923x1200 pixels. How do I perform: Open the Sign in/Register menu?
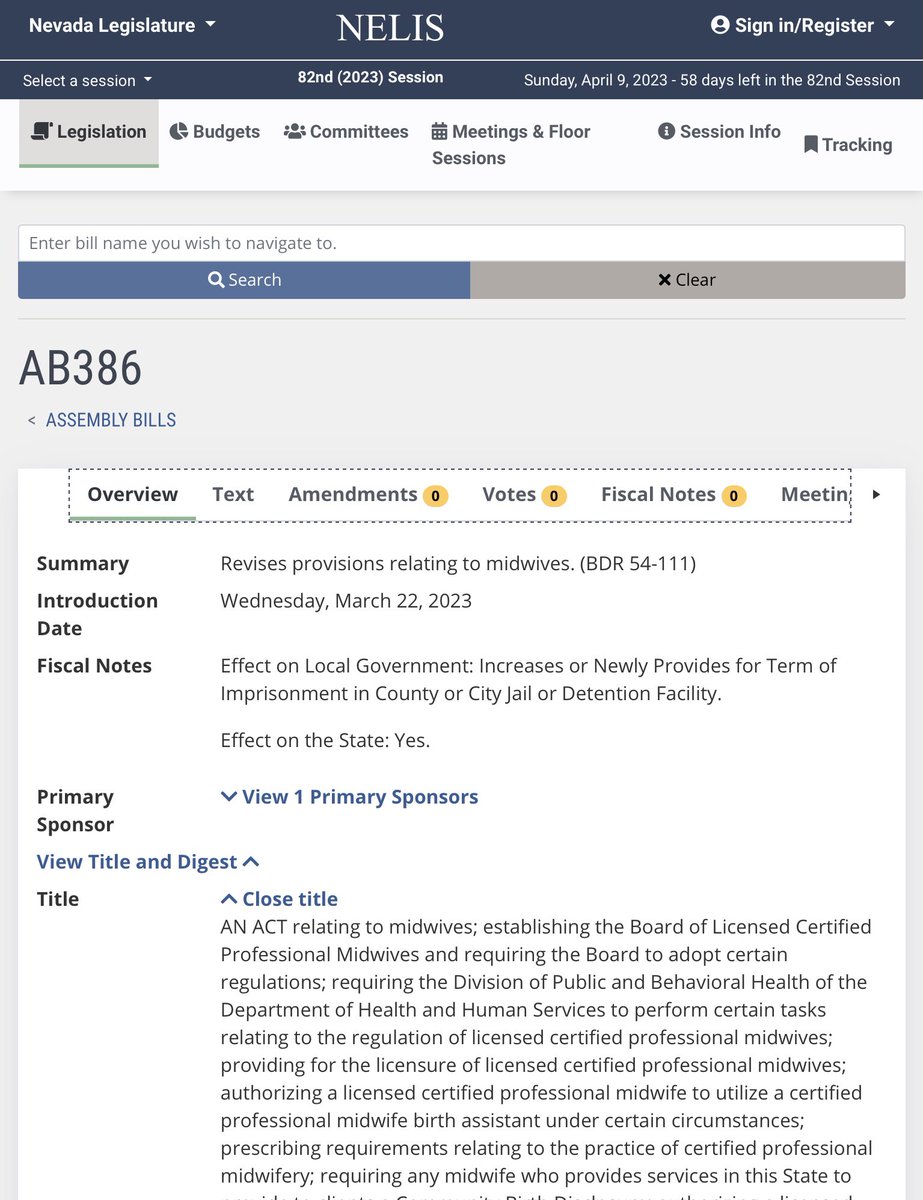pyautogui.click(x=802, y=25)
